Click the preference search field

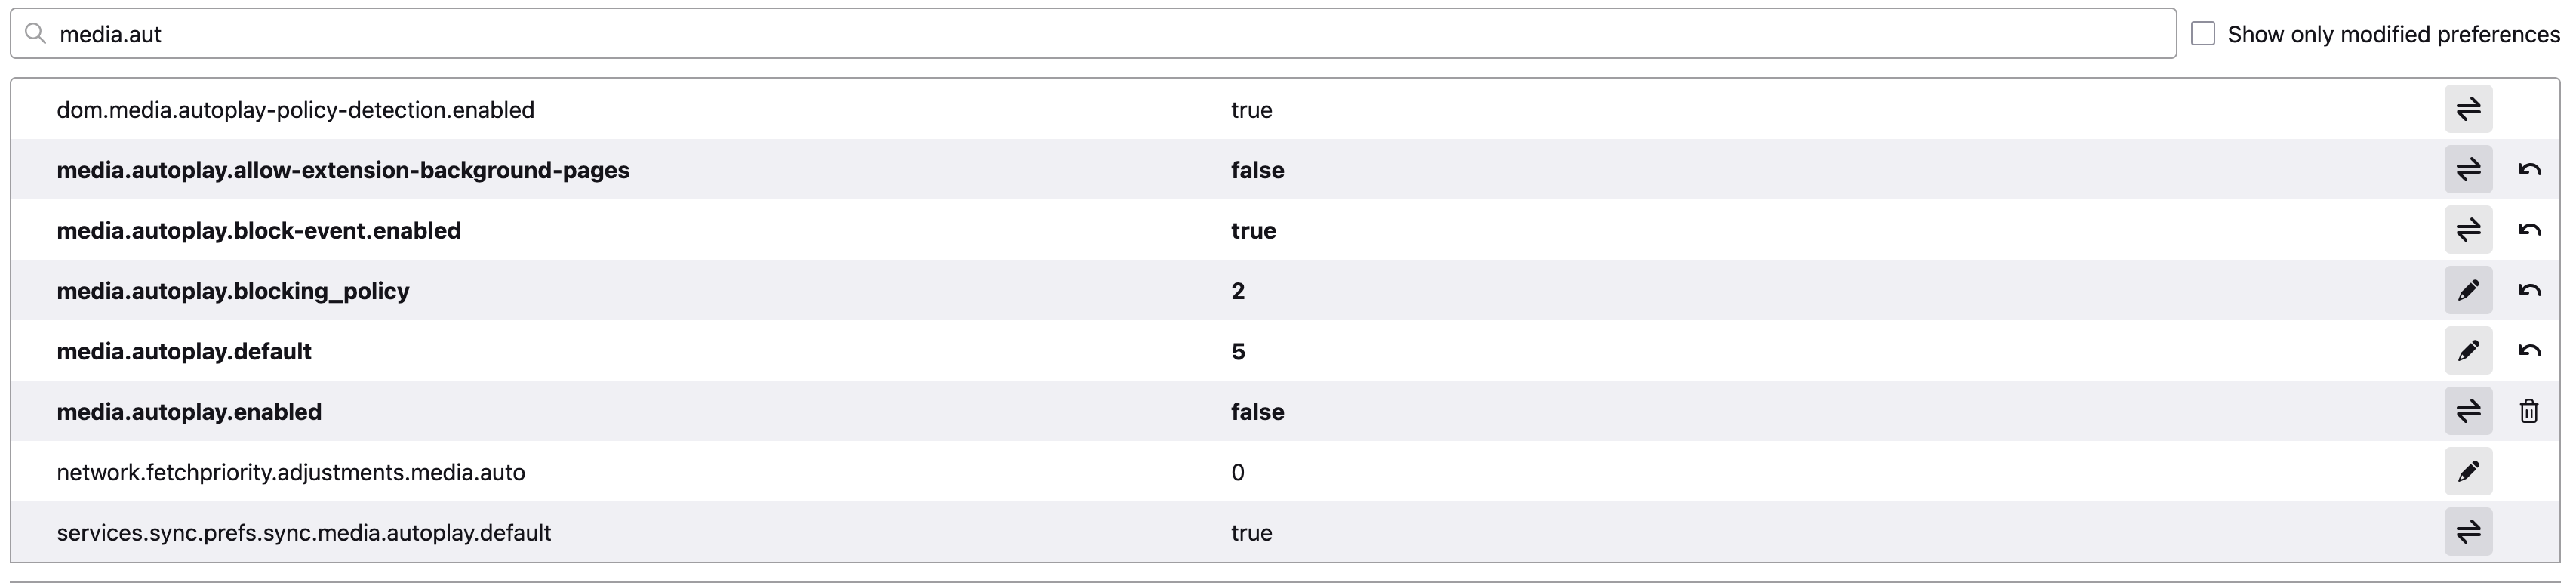pyautogui.click(x=1093, y=34)
